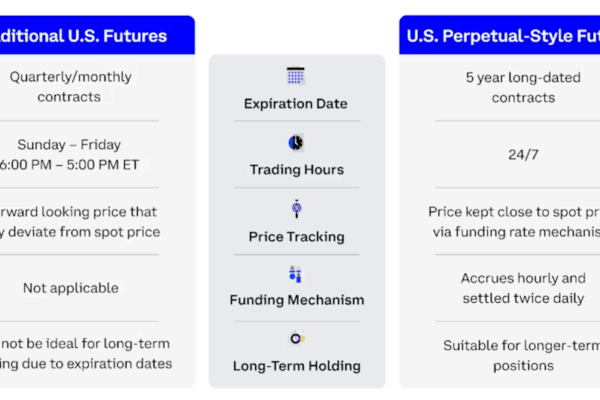This screenshot has width=600, height=400.
Task: Click Accrues hourly and settled twice daily
Action: click(523, 288)
